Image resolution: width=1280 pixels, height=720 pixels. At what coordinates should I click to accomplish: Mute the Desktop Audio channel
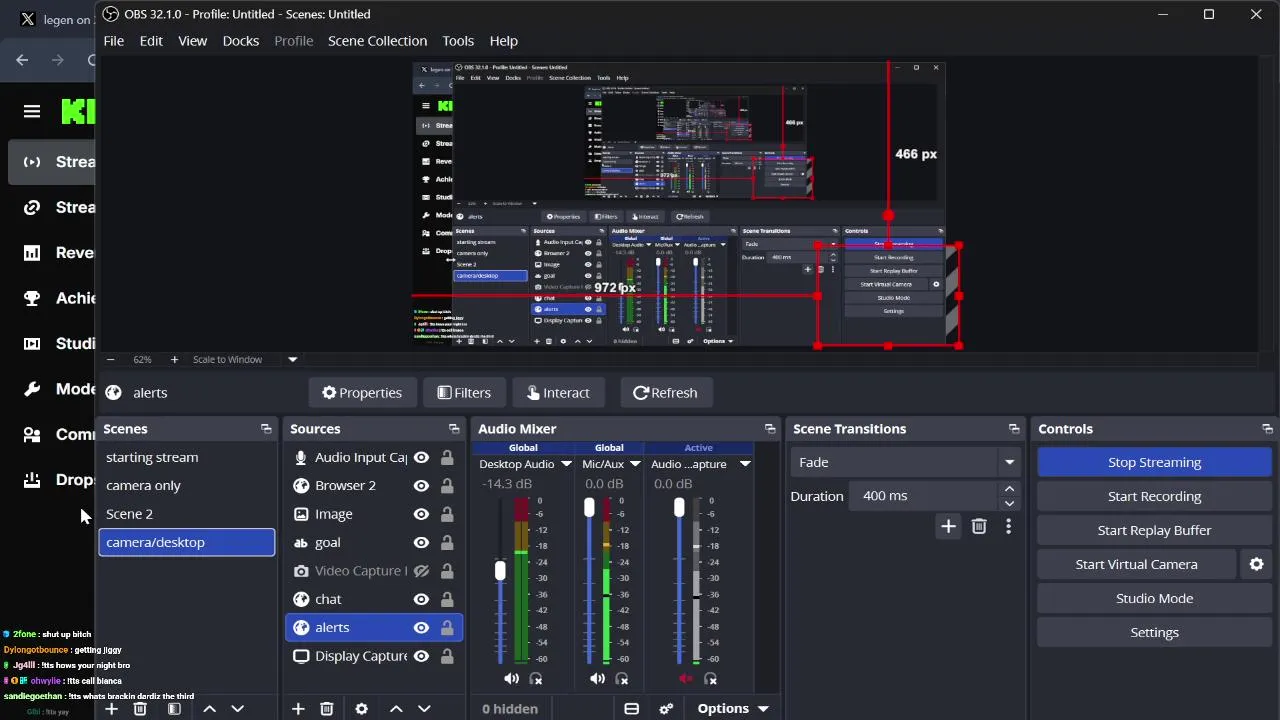click(x=511, y=679)
